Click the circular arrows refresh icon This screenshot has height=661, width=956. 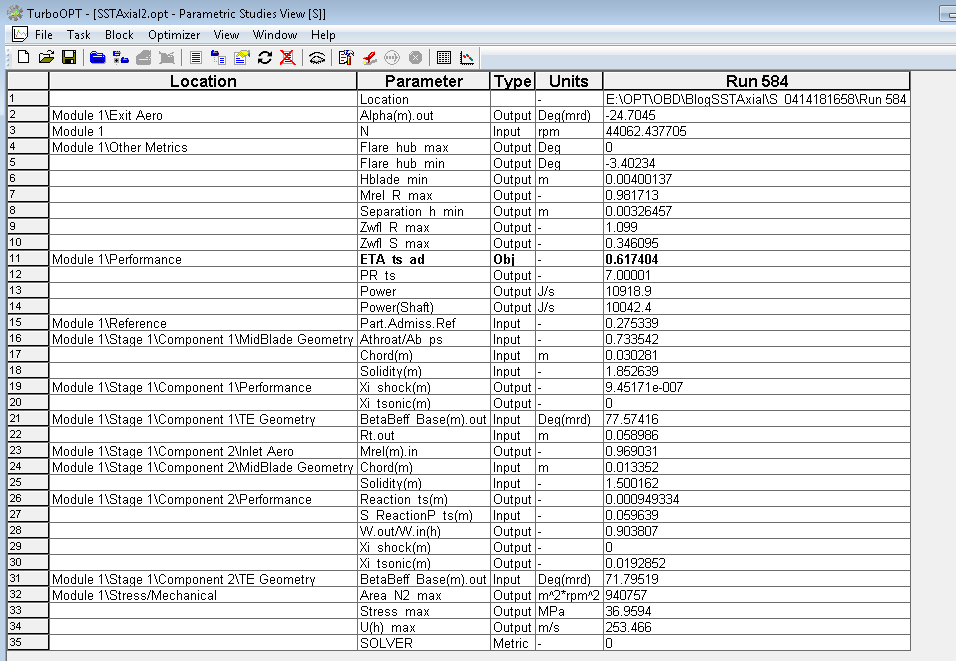pyautogui.click(x=265, y=58)
